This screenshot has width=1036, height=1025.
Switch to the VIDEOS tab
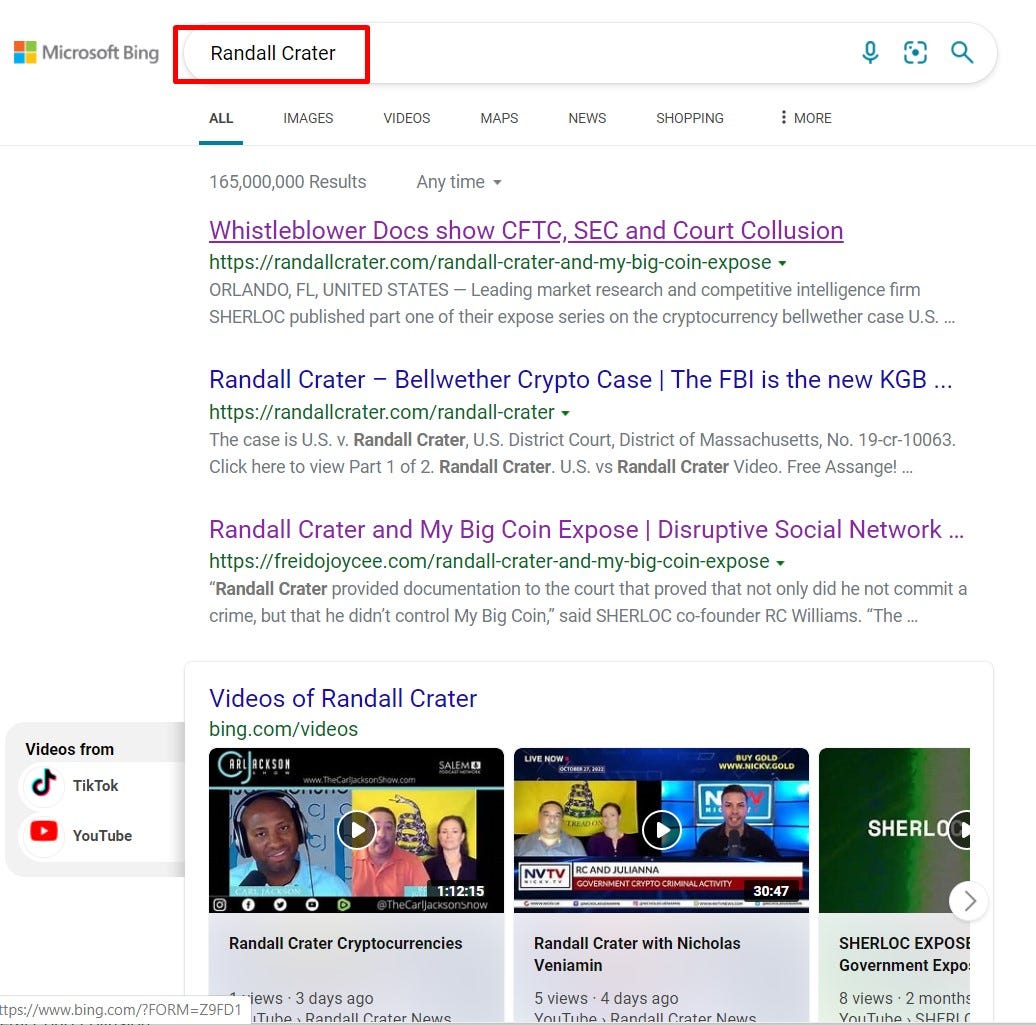point(406,118)
